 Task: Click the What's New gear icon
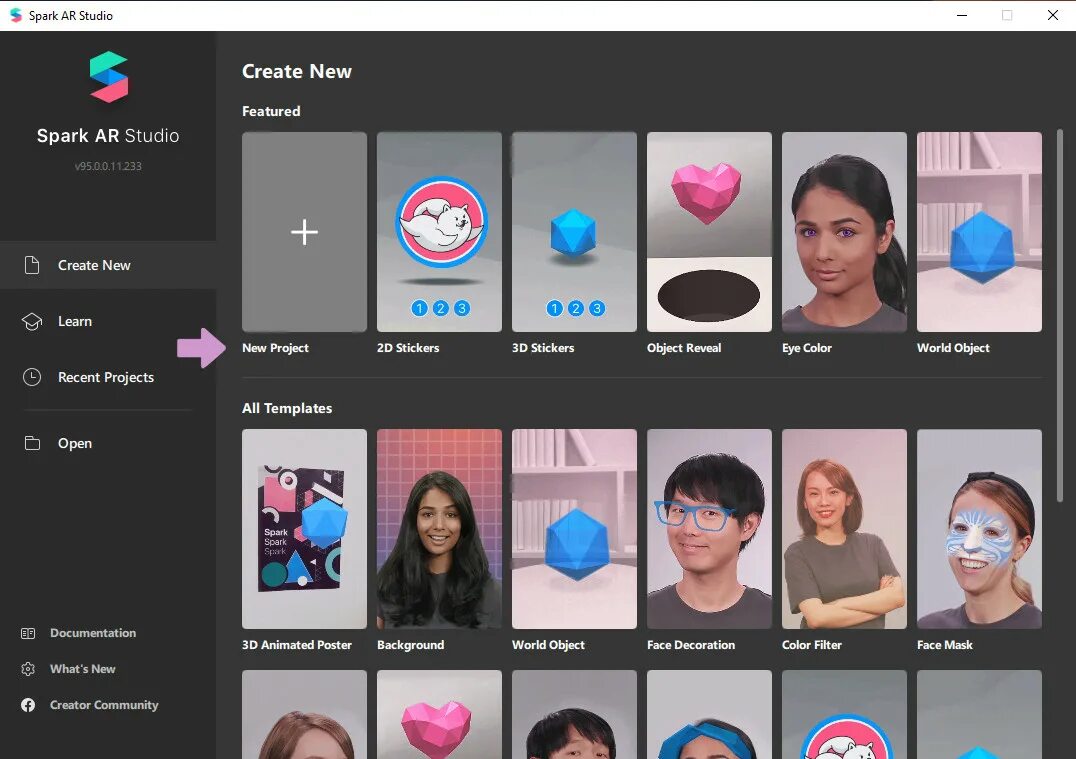(28, 669)
